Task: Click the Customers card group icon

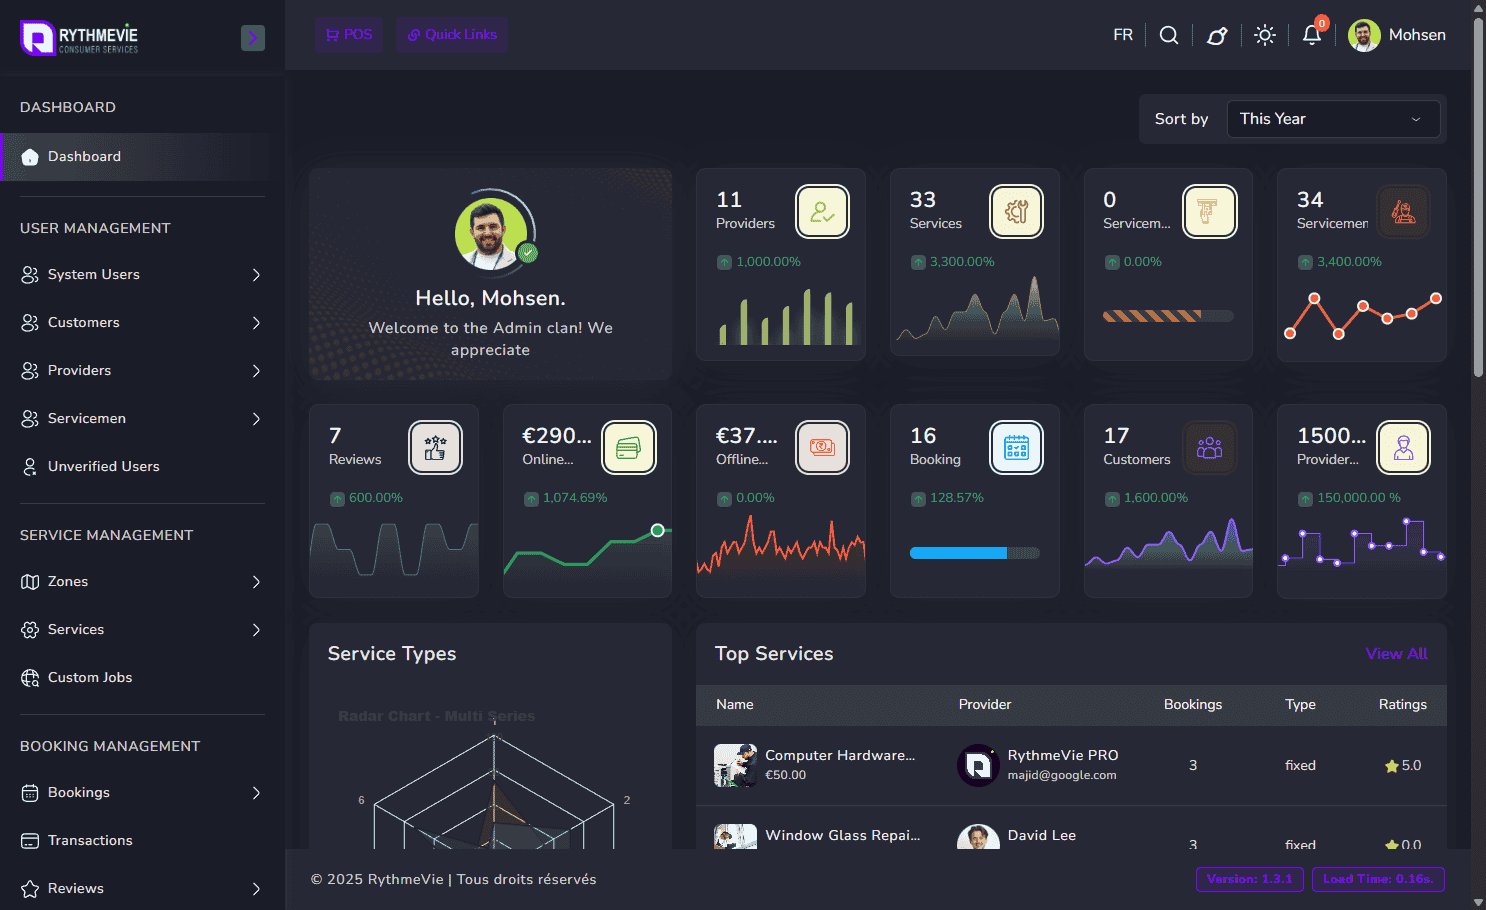Action: click(x=1209, y=447)
